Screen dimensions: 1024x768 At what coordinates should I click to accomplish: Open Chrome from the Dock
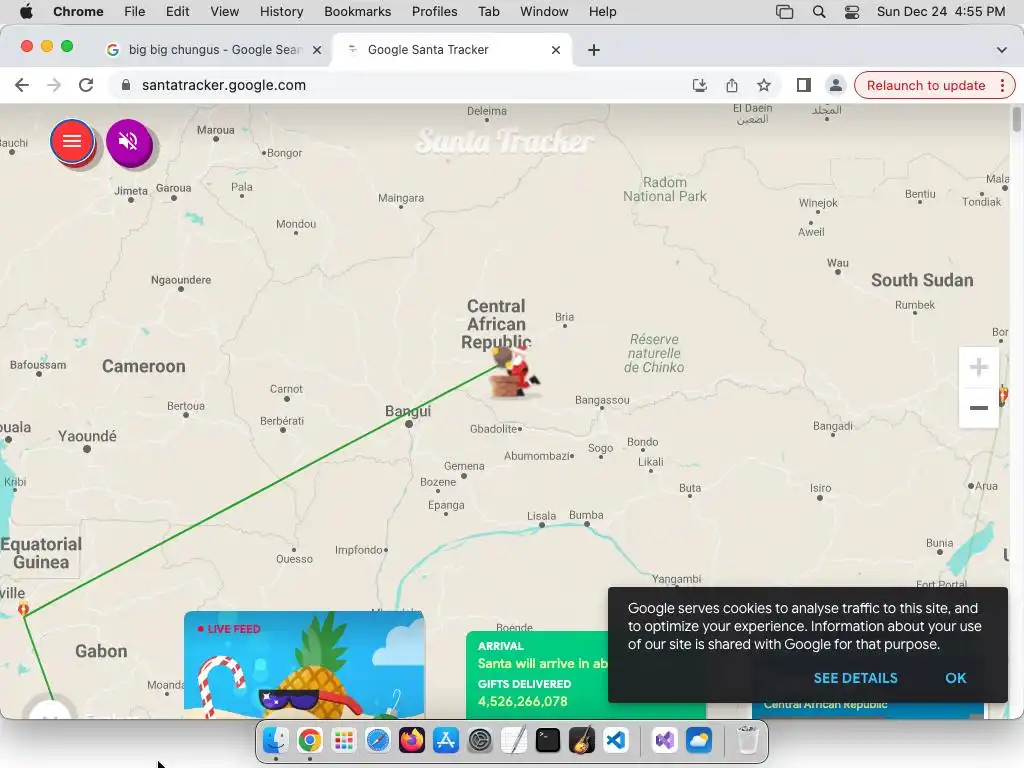point(310,740)
